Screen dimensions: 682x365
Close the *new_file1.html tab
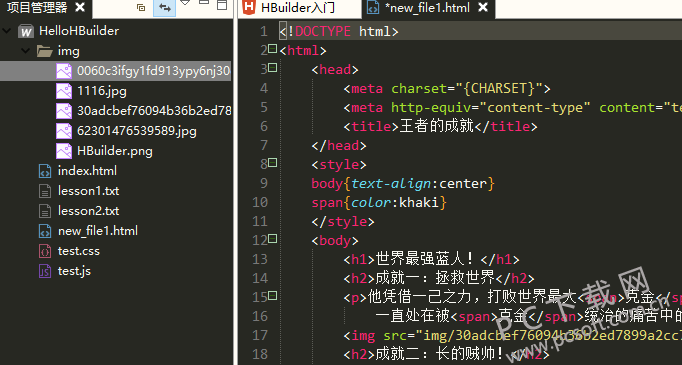point(483,7)
